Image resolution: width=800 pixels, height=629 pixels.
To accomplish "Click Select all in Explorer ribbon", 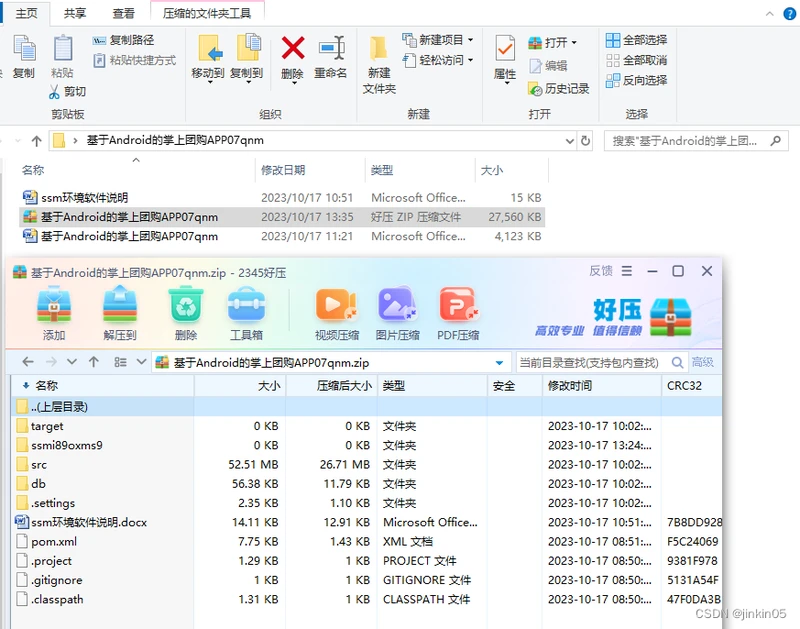I will click(636, 40).
